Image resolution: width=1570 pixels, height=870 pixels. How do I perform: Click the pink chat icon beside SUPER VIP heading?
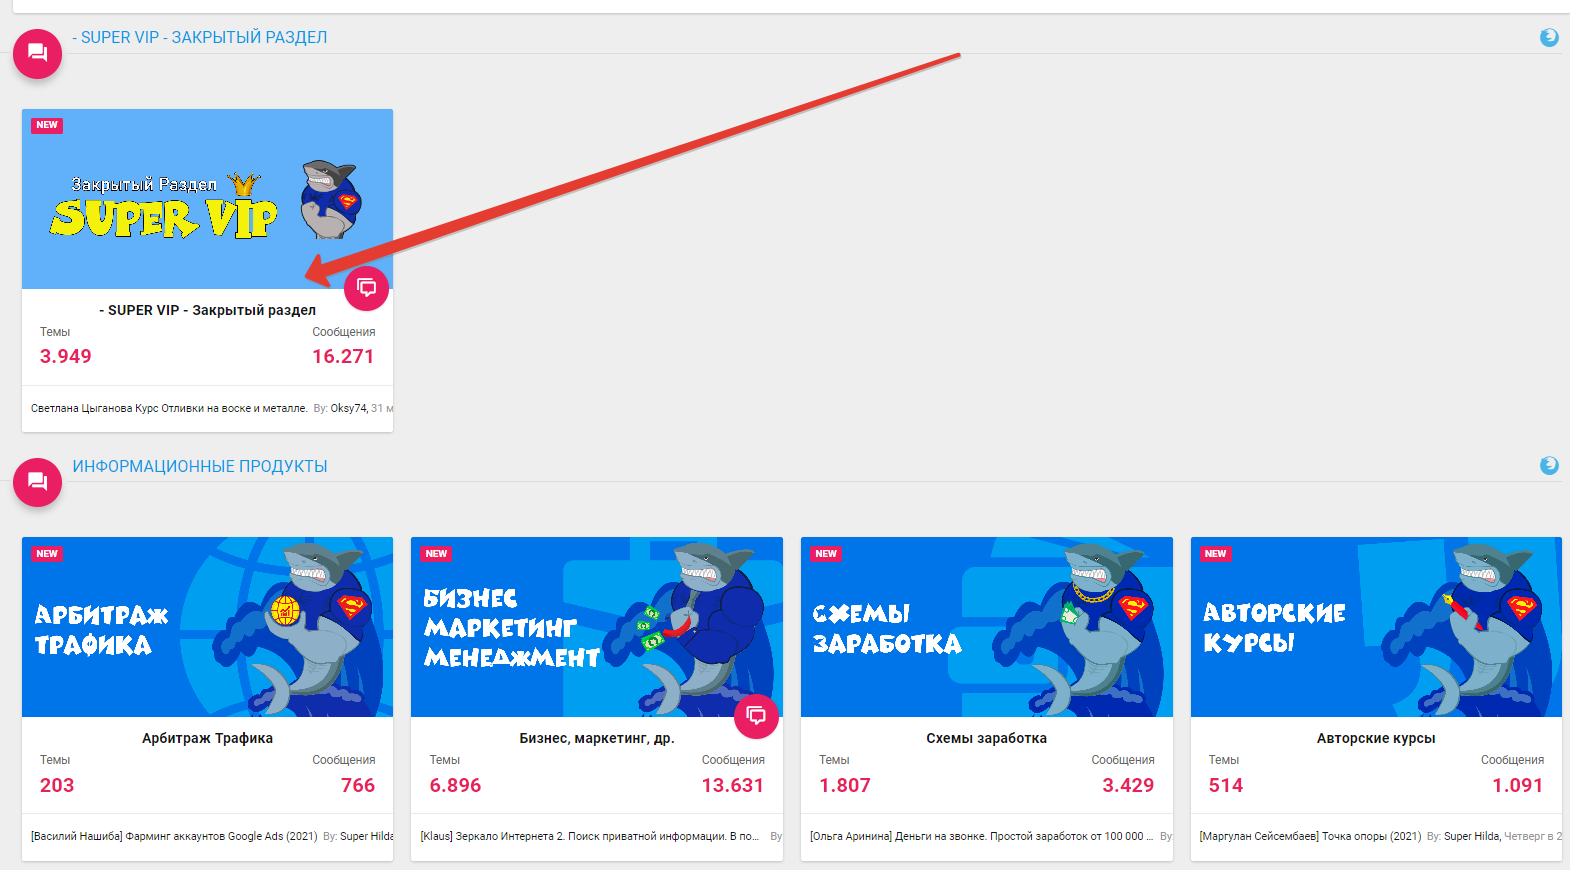[37, 54]
